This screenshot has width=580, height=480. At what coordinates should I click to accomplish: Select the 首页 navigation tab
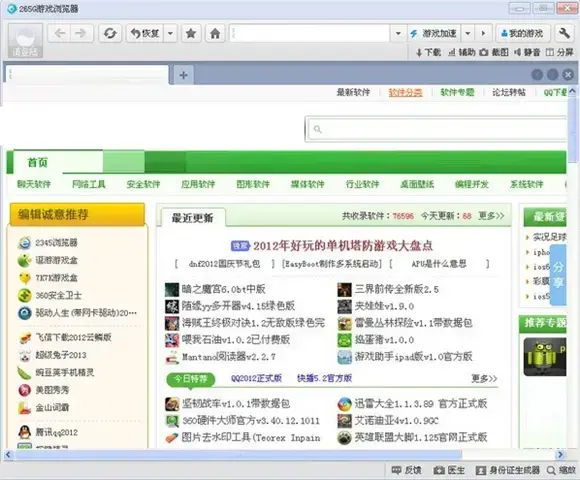pos(38,162)
